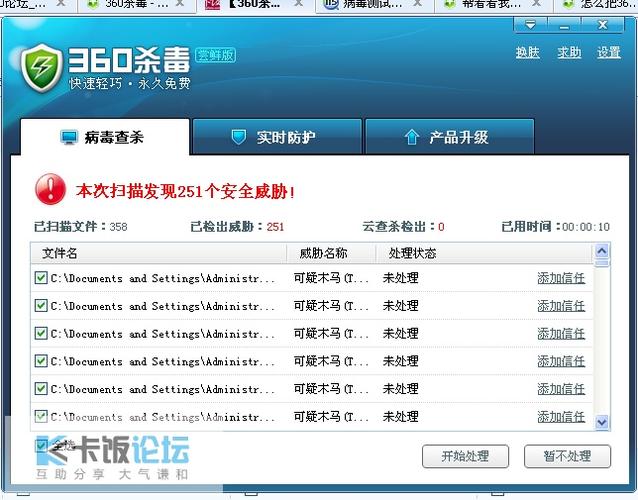
Task: Start processing with 开始处理 button
Action: (x=465, y=456)
